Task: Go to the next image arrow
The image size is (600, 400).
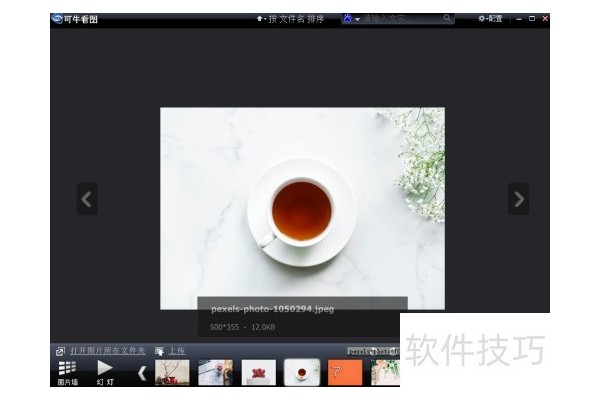Action: tap(518, 199)
